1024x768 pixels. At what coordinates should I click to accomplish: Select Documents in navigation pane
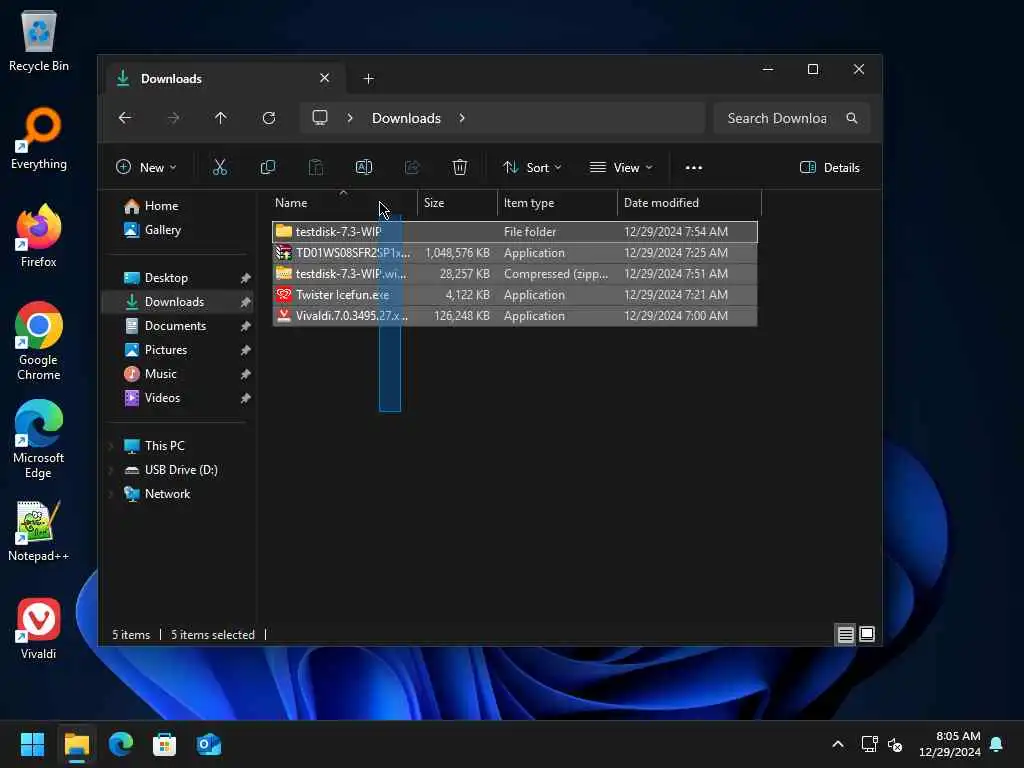click(176, 326)
